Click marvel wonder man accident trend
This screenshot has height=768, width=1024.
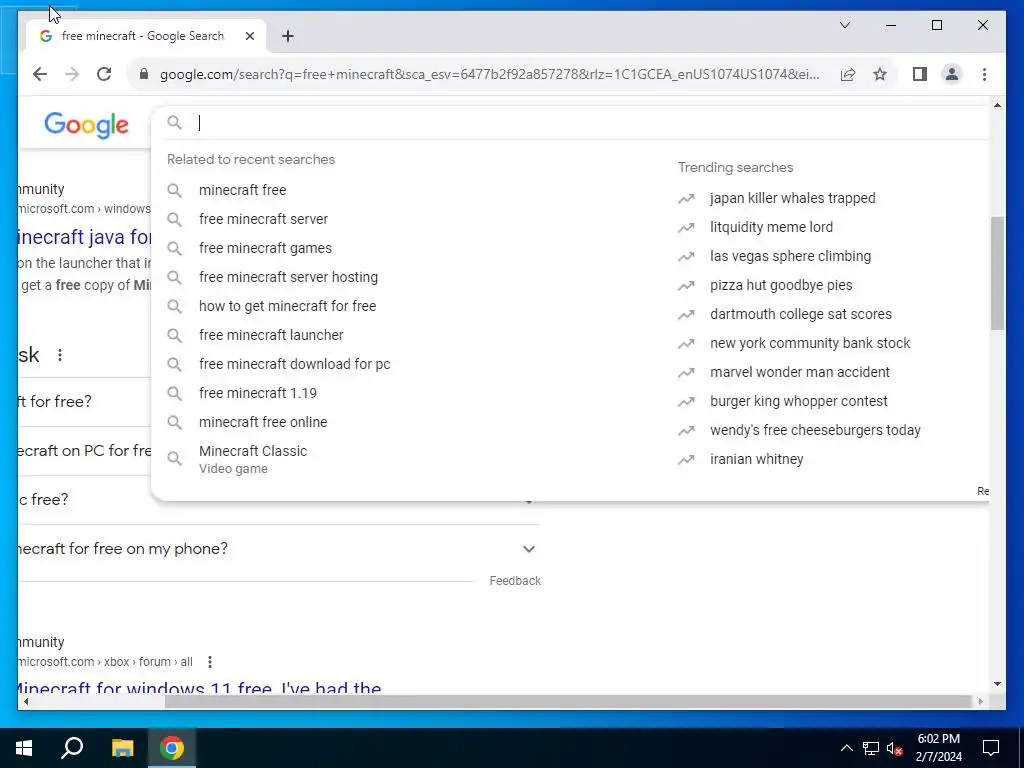coord(800,372)
